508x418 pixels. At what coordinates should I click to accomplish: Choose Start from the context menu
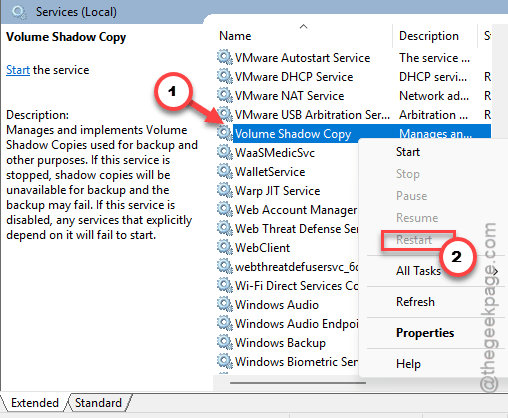coord(408,152)
